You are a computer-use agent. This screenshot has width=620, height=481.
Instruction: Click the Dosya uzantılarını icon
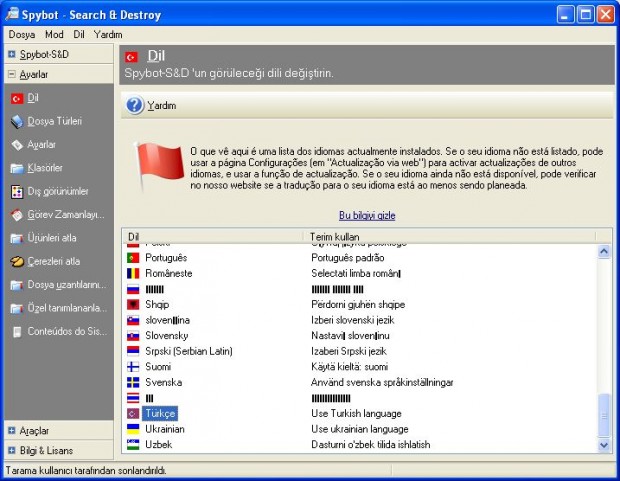[x=17, y=285]
